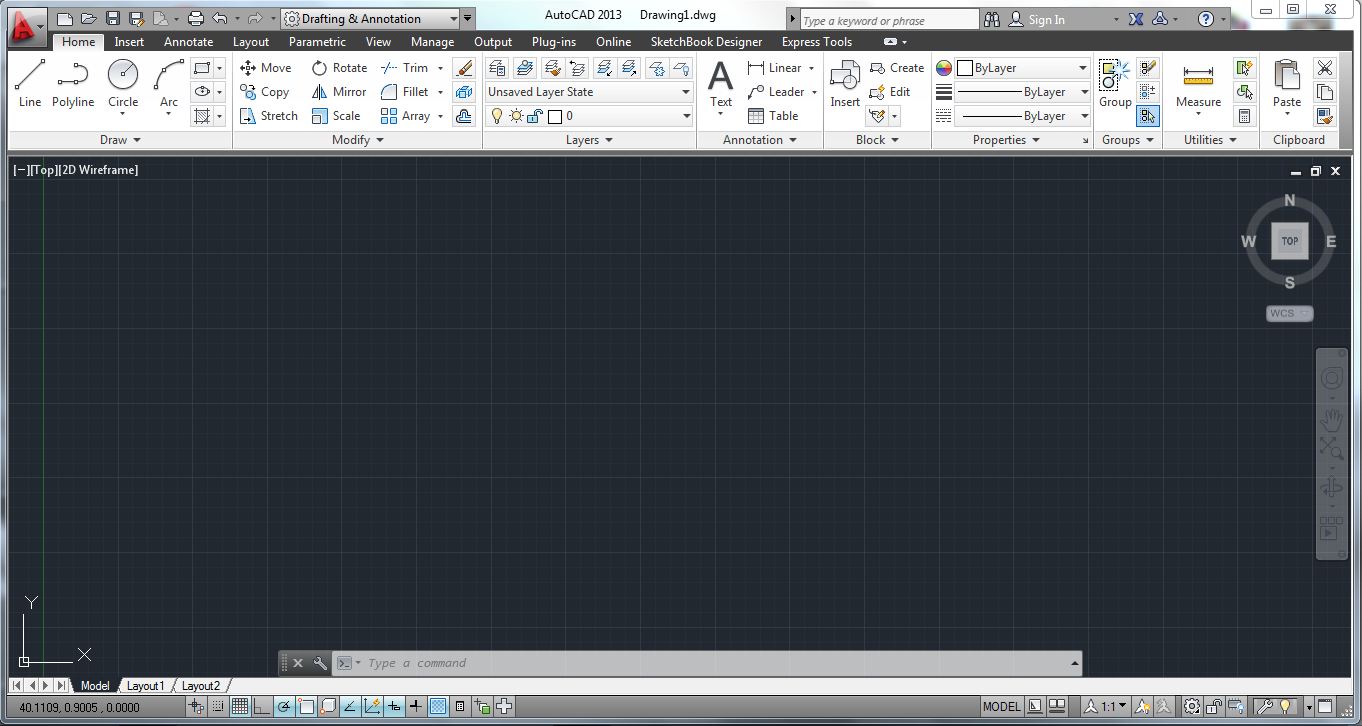
Task: Click the Layer Properties icon
Action: pyautogui.click(x=497, y=67)
